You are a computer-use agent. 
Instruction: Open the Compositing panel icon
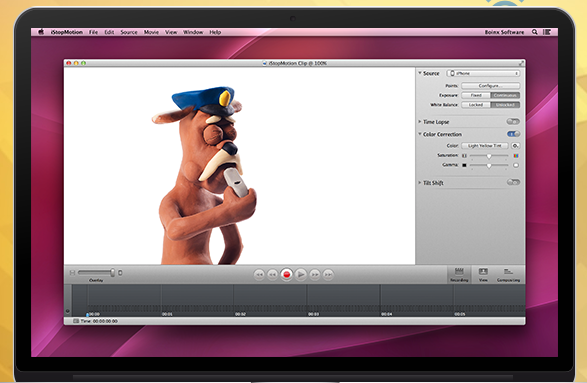pos(508,274)
